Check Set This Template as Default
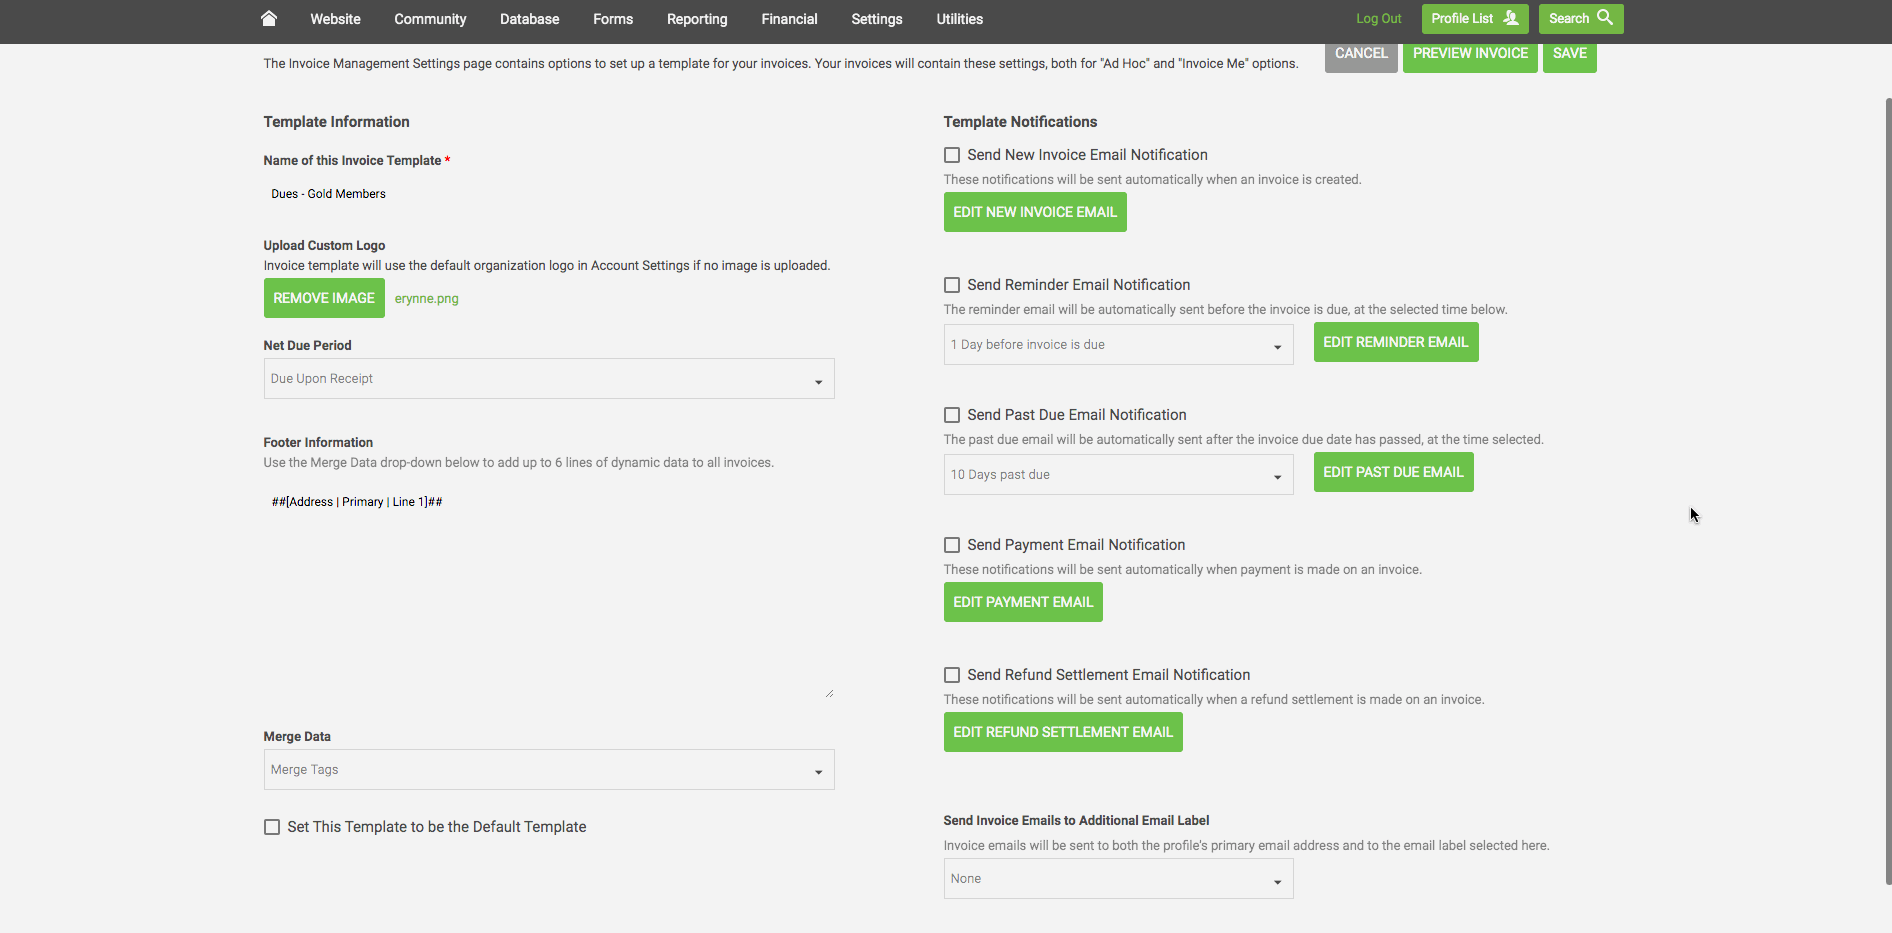Viewport: 1892px width, 933px height. point(272,827)
